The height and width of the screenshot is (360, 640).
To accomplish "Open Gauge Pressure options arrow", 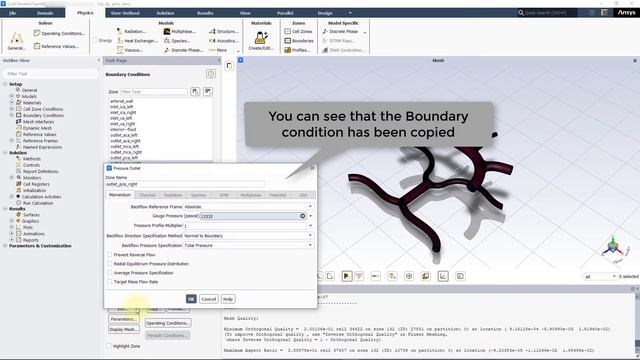I will 311,216.
